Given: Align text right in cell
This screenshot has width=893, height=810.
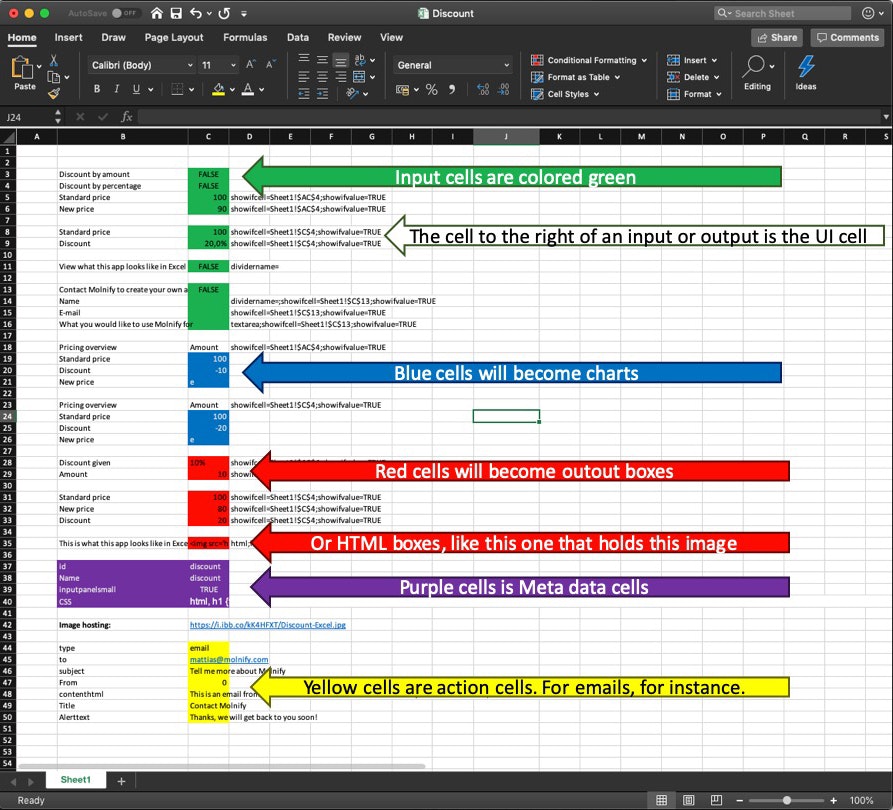Looking at the screenshot, I should pyautogui.click(x=341, y=76).
